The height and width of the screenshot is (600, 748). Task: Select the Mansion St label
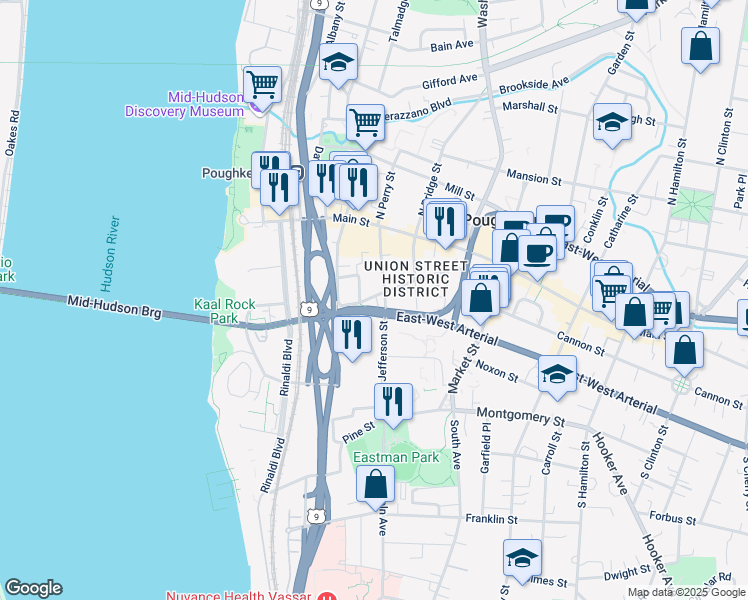coord(534,177)
